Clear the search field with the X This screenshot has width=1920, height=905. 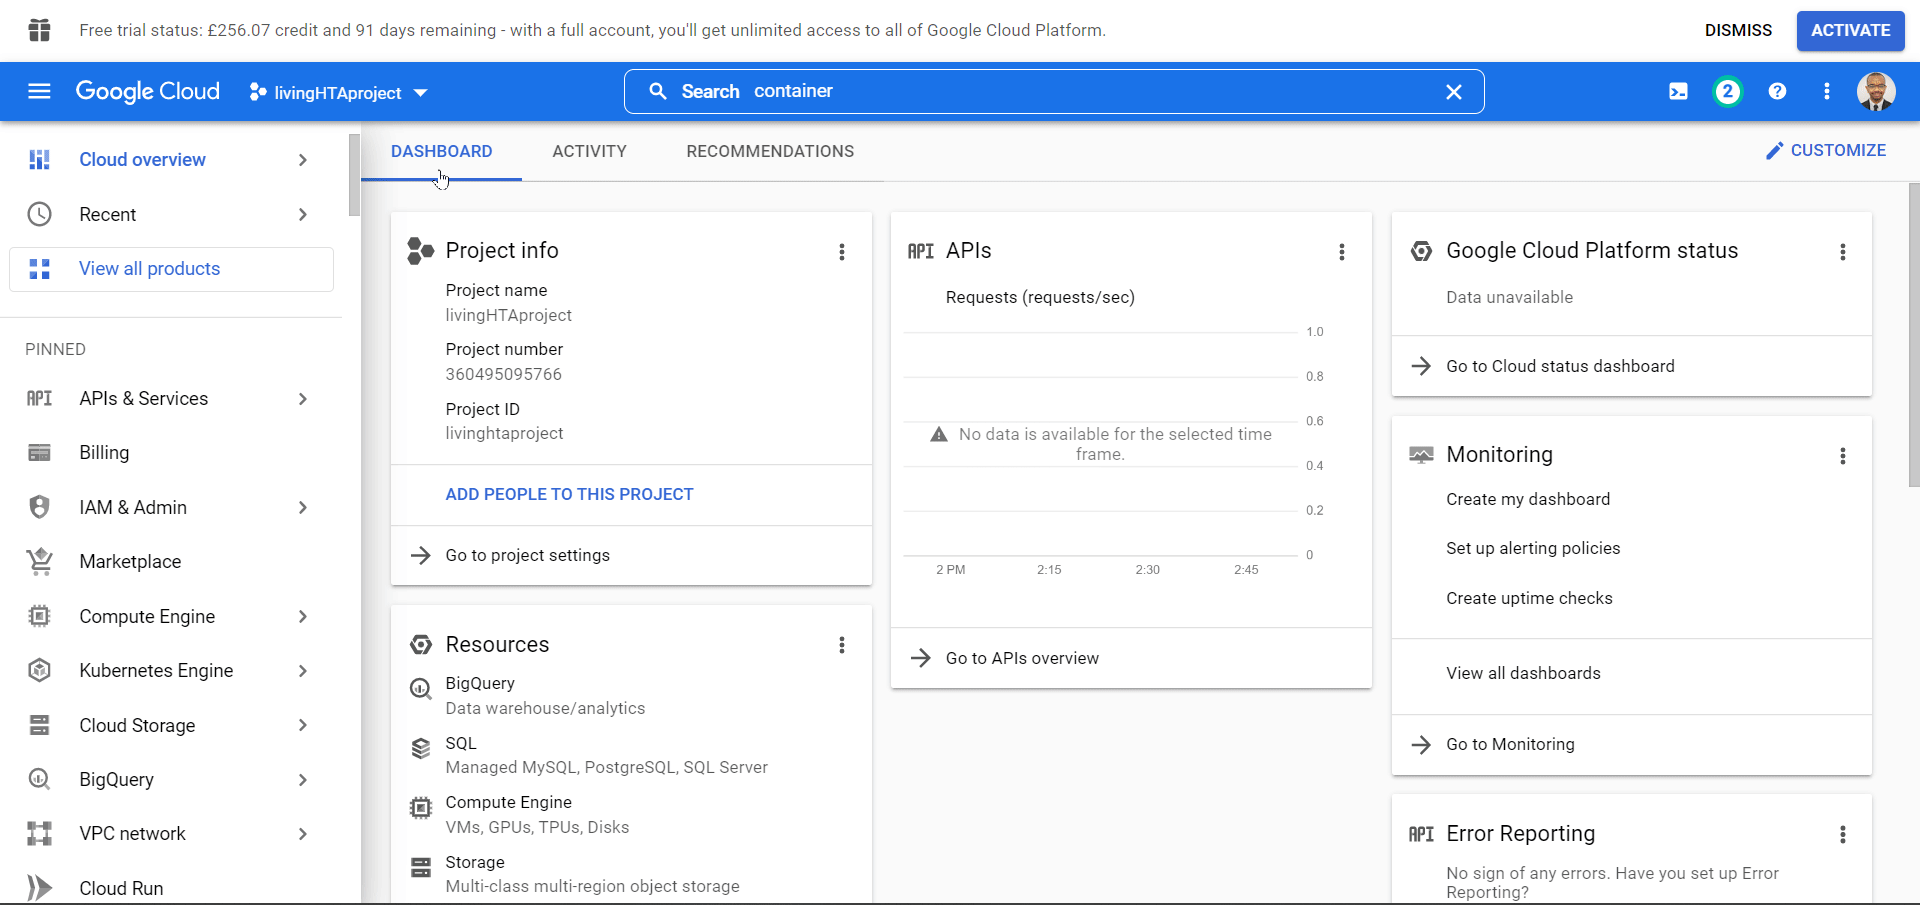point(1454,91)
